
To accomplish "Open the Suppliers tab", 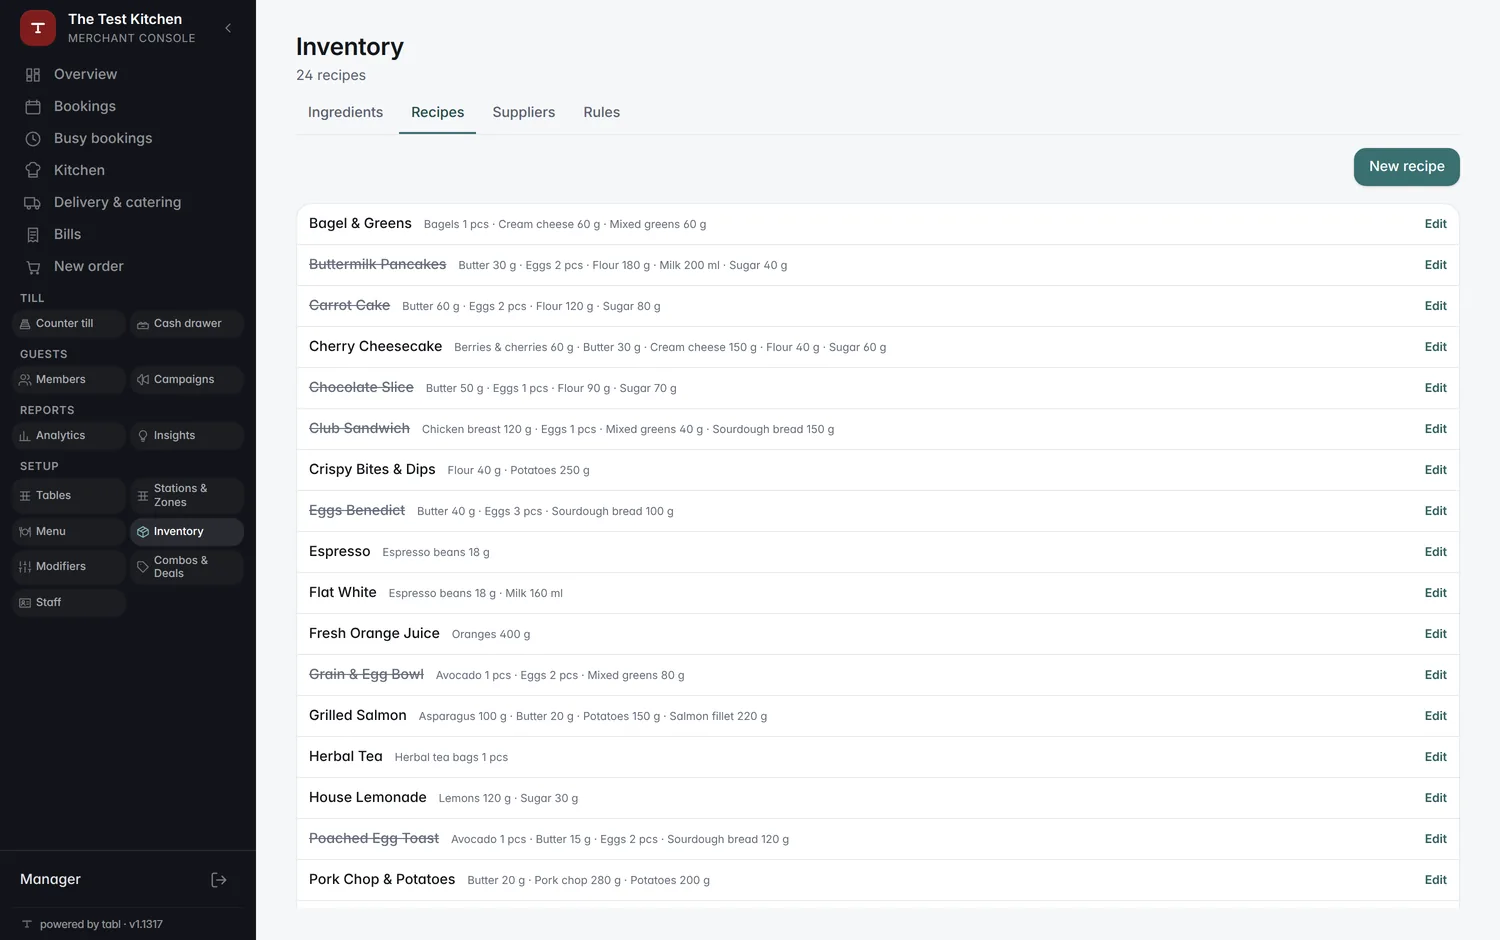I will click(523, 113).
